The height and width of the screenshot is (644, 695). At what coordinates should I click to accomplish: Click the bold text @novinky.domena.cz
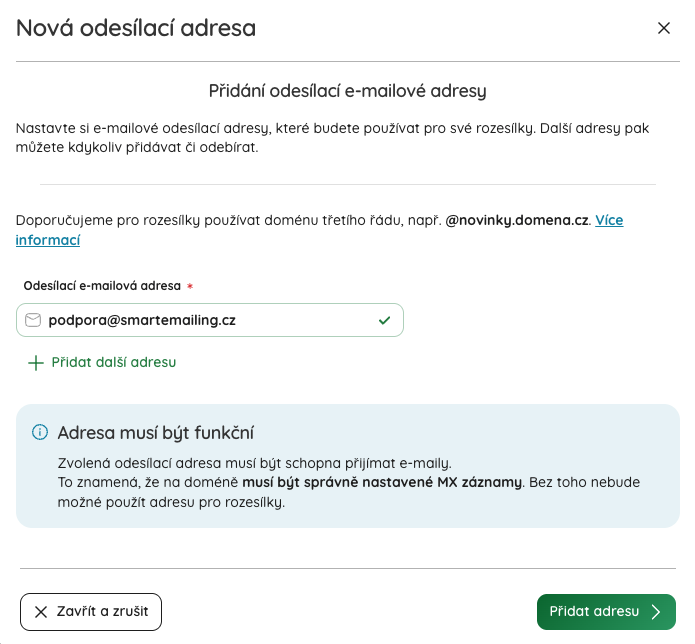point(518,220)
